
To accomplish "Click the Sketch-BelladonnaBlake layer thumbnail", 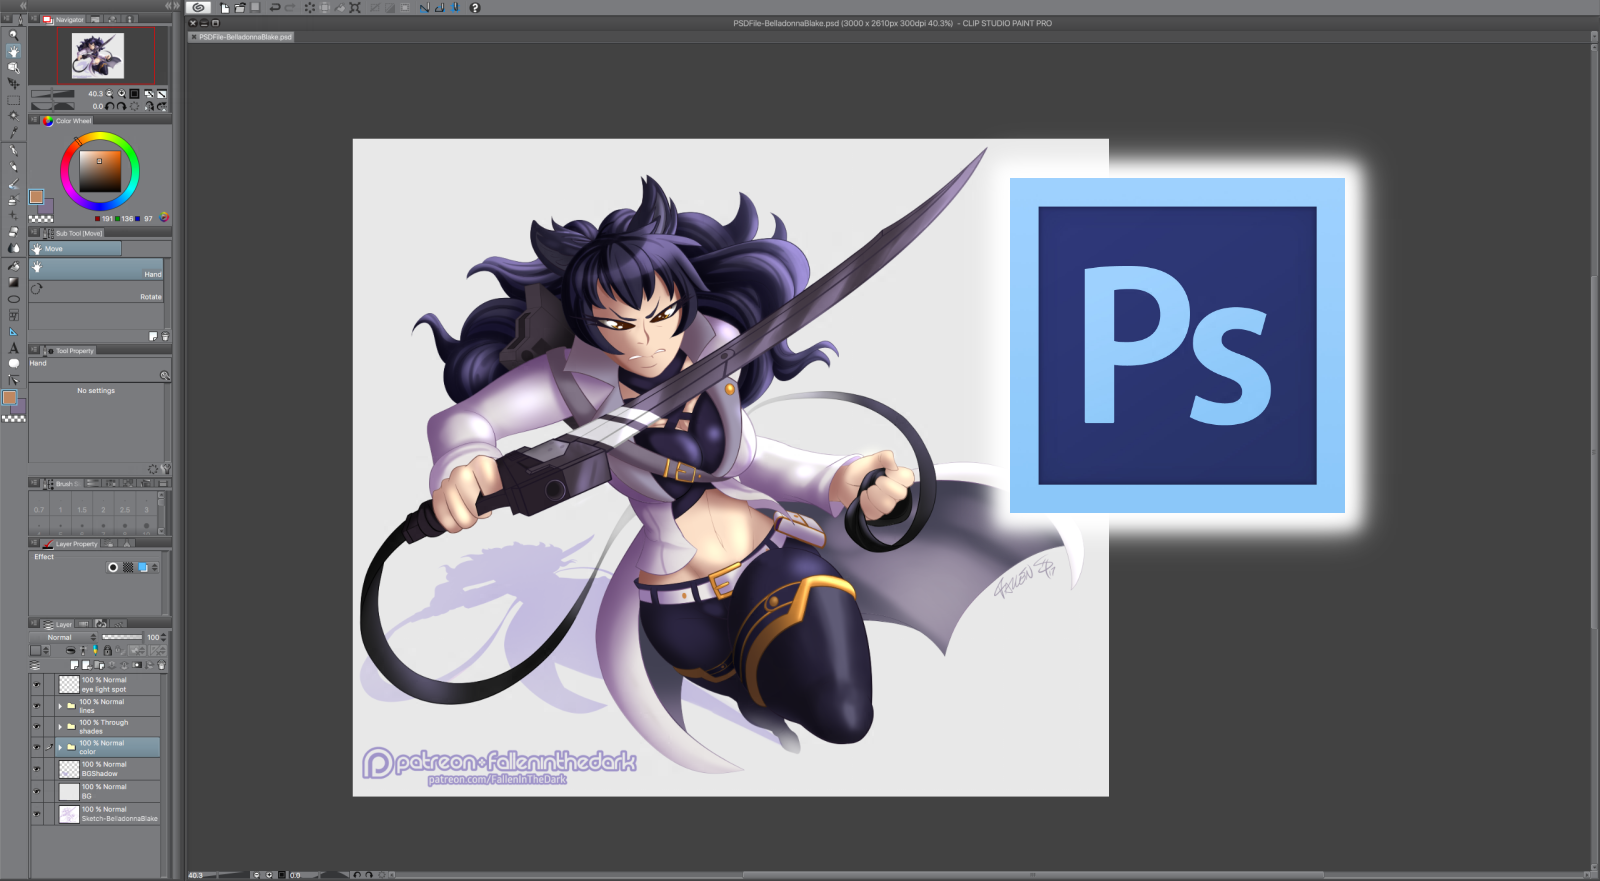I will (69, 815).
